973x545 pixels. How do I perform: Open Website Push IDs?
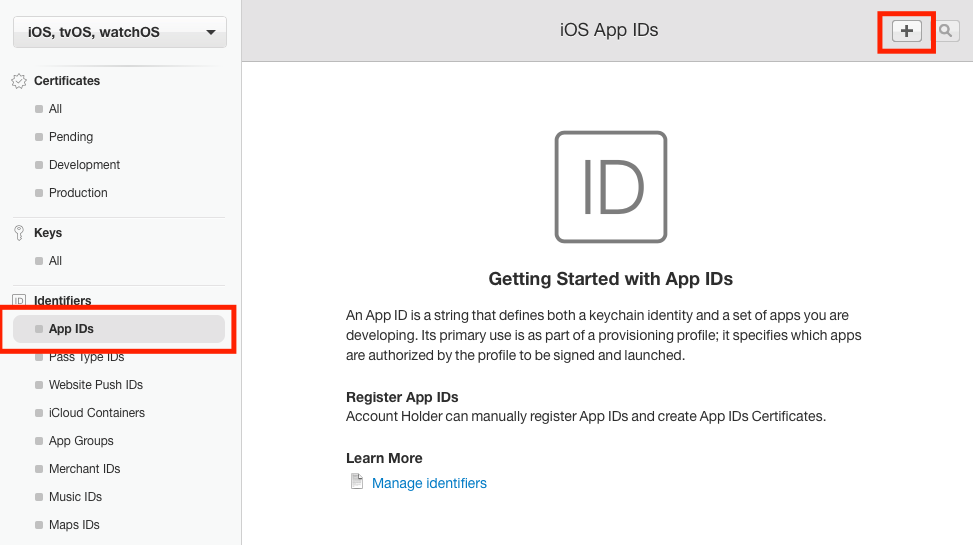pyautogui.click(x=96, y=385)
